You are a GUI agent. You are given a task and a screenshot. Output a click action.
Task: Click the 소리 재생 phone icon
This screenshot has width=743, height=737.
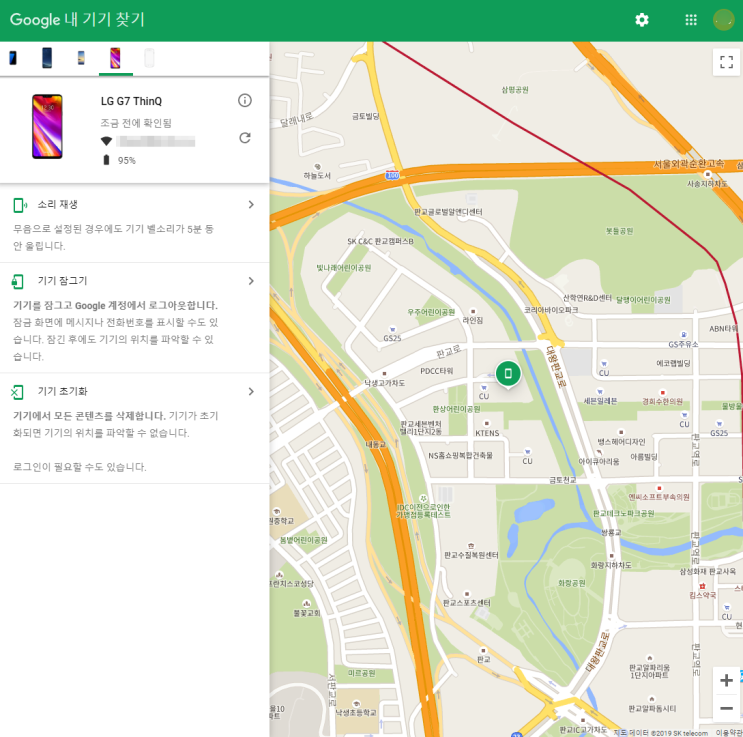tap(19, 205)
